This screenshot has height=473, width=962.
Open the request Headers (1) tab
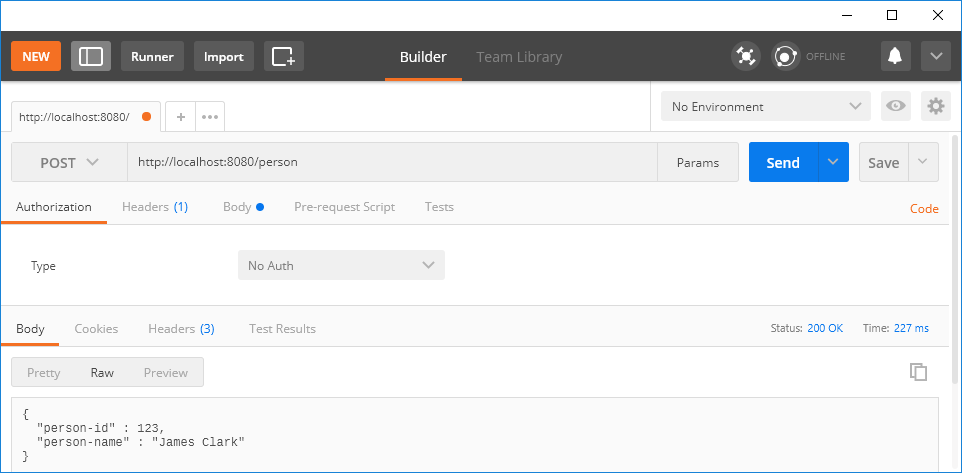pos(155,207)
